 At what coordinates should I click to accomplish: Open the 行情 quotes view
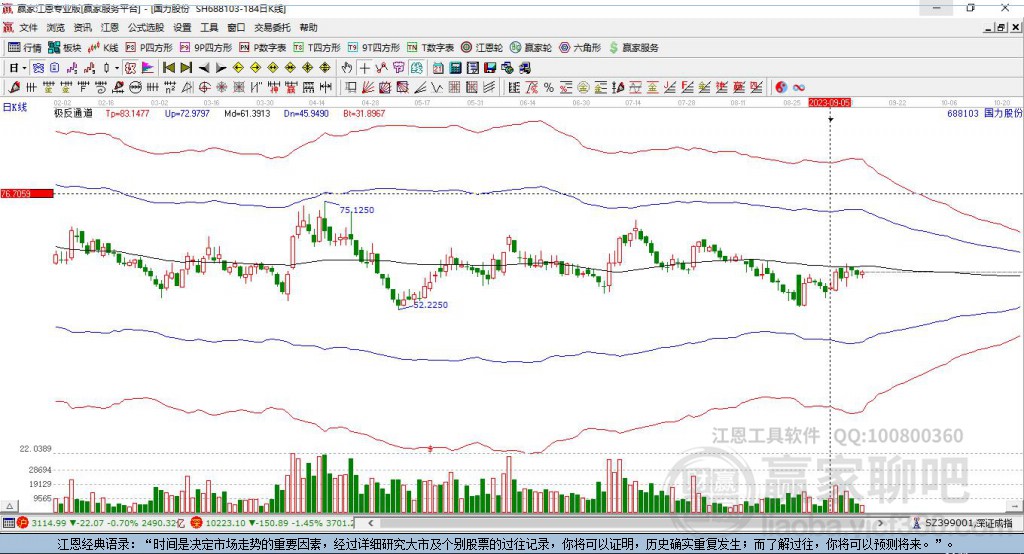coord(25,48)
